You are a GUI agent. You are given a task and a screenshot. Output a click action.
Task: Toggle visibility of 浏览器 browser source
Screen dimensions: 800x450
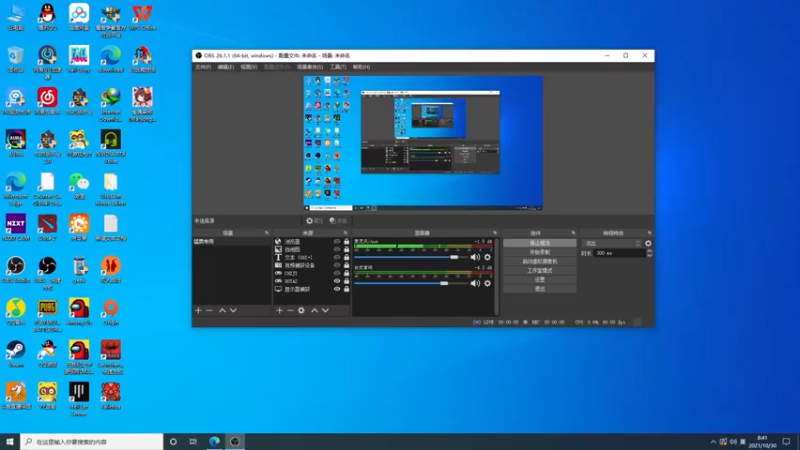tap(337, 242)
